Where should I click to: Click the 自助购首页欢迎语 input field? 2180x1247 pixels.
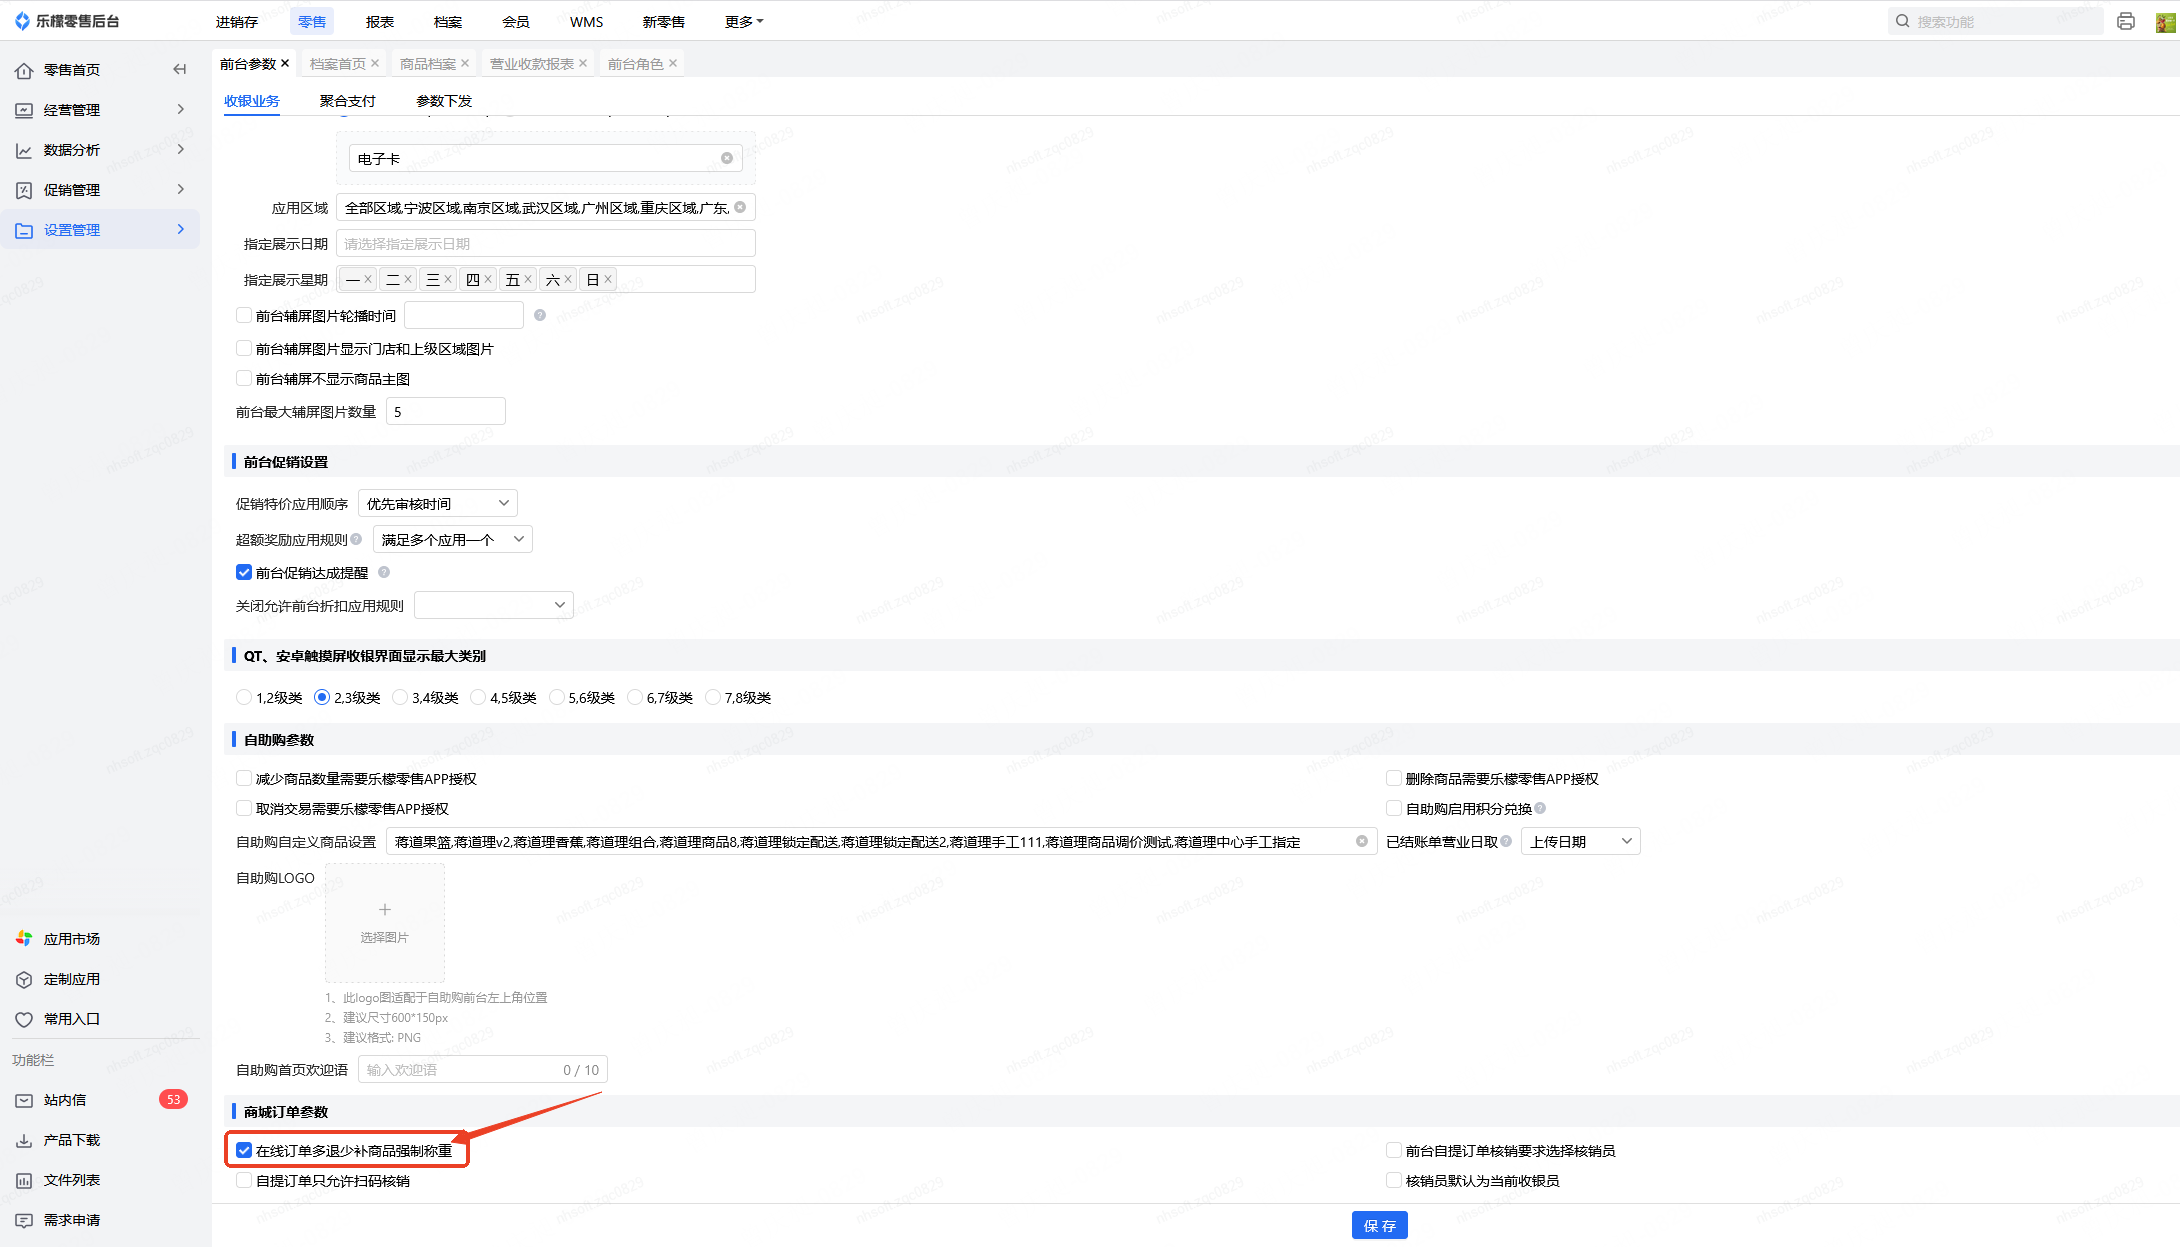[460, 1069]
